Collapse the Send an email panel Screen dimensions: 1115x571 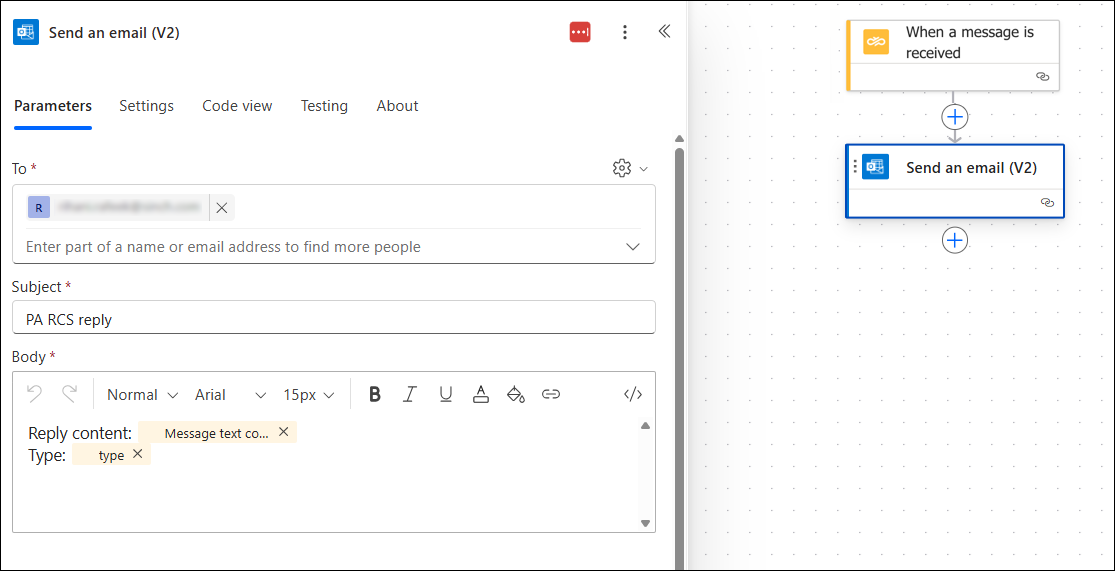tap(664, 32)
